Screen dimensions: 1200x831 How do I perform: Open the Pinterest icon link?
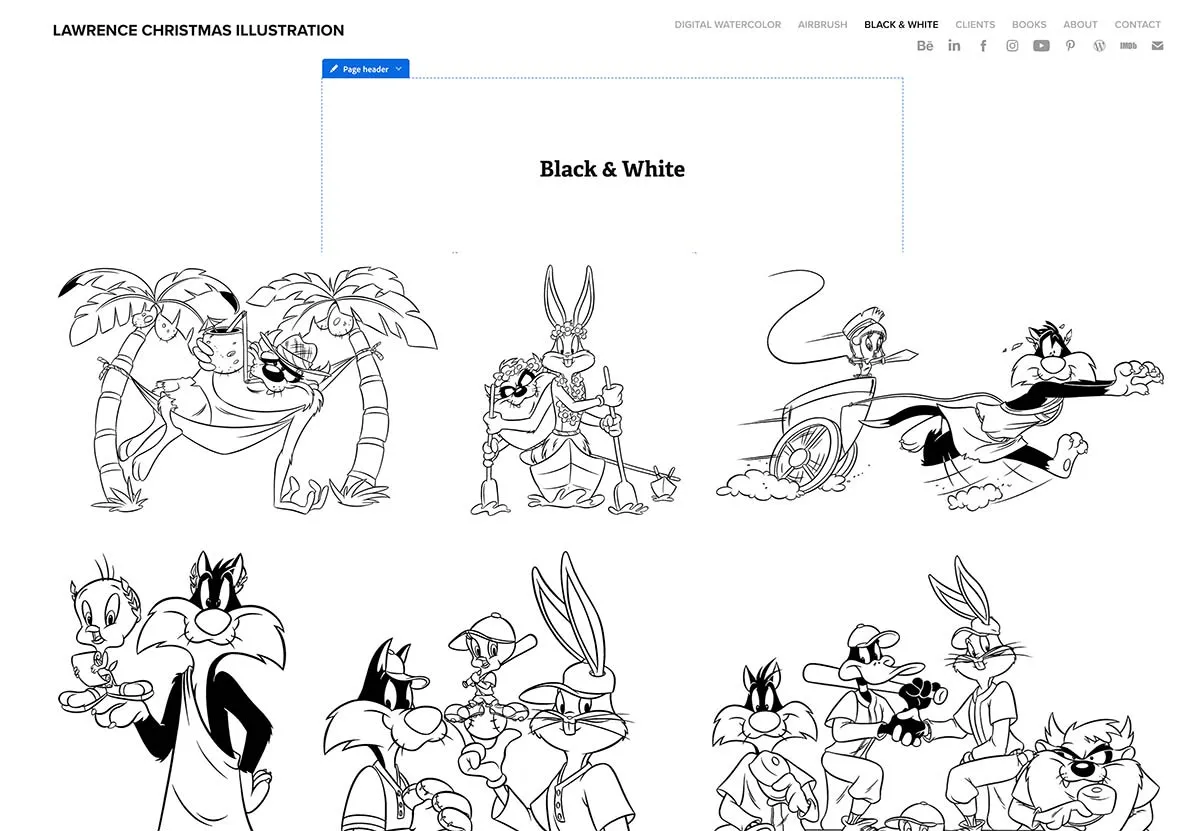pos(1070,46)
